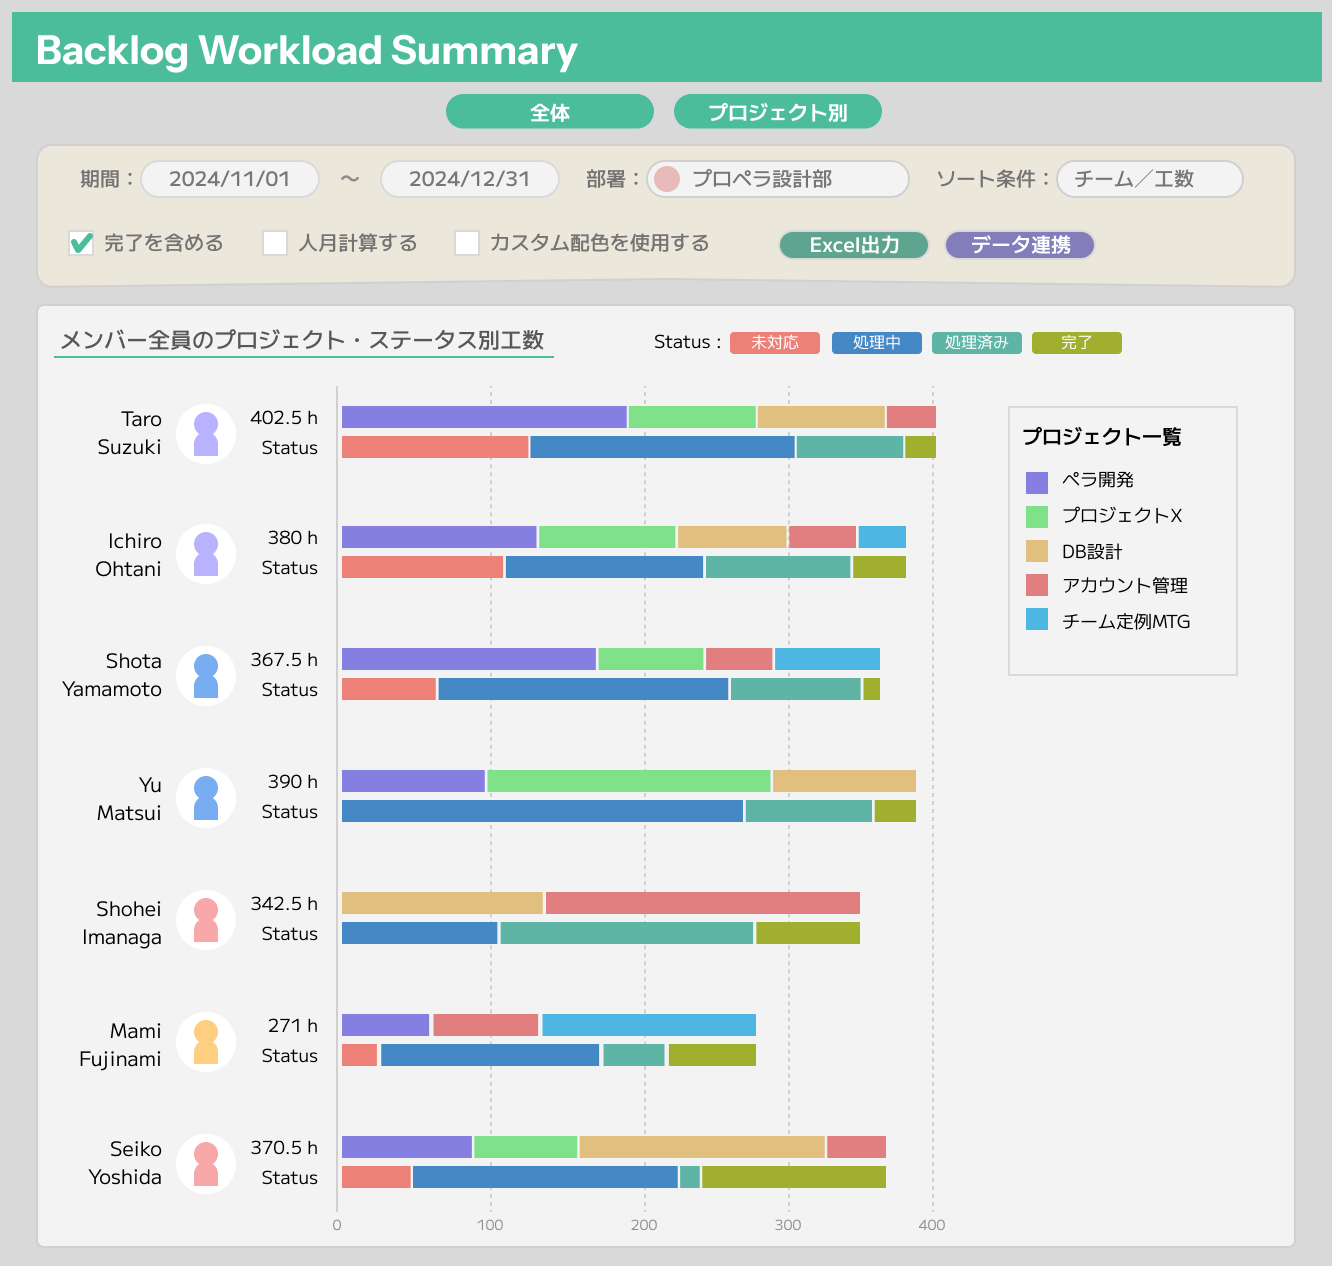Image resolution: width=1332 pixels, height=1266 pixels.
Task: Select Mami Fujinami's yellow avatar icon
Action: [206, 1042]
